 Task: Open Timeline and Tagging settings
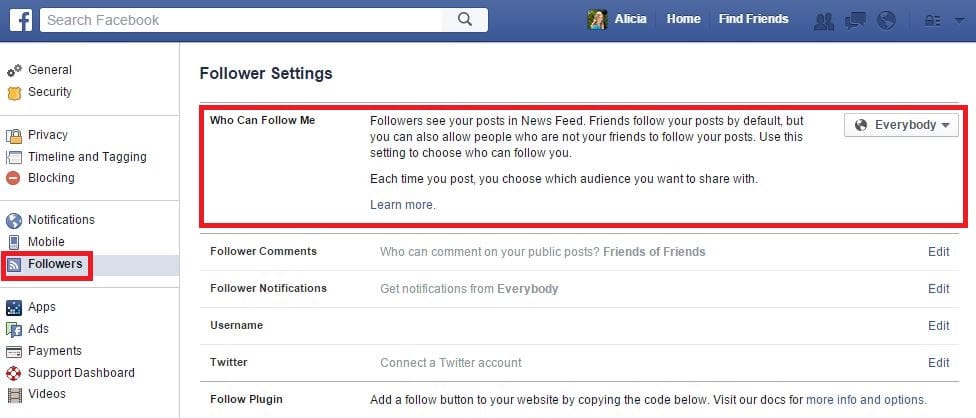pyautogui.click(x=87, y=157)
